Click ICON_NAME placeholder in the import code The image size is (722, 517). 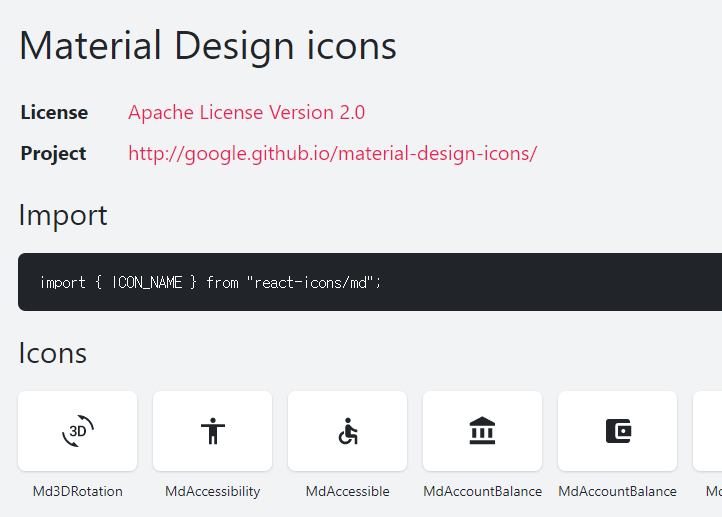(x=147, y=283)
